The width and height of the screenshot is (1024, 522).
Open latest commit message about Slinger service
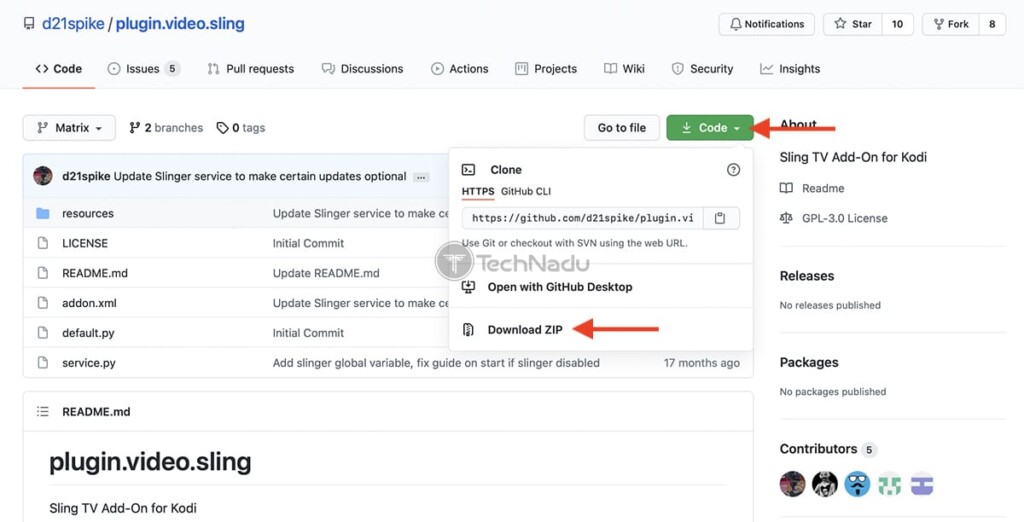pos(260,176)
